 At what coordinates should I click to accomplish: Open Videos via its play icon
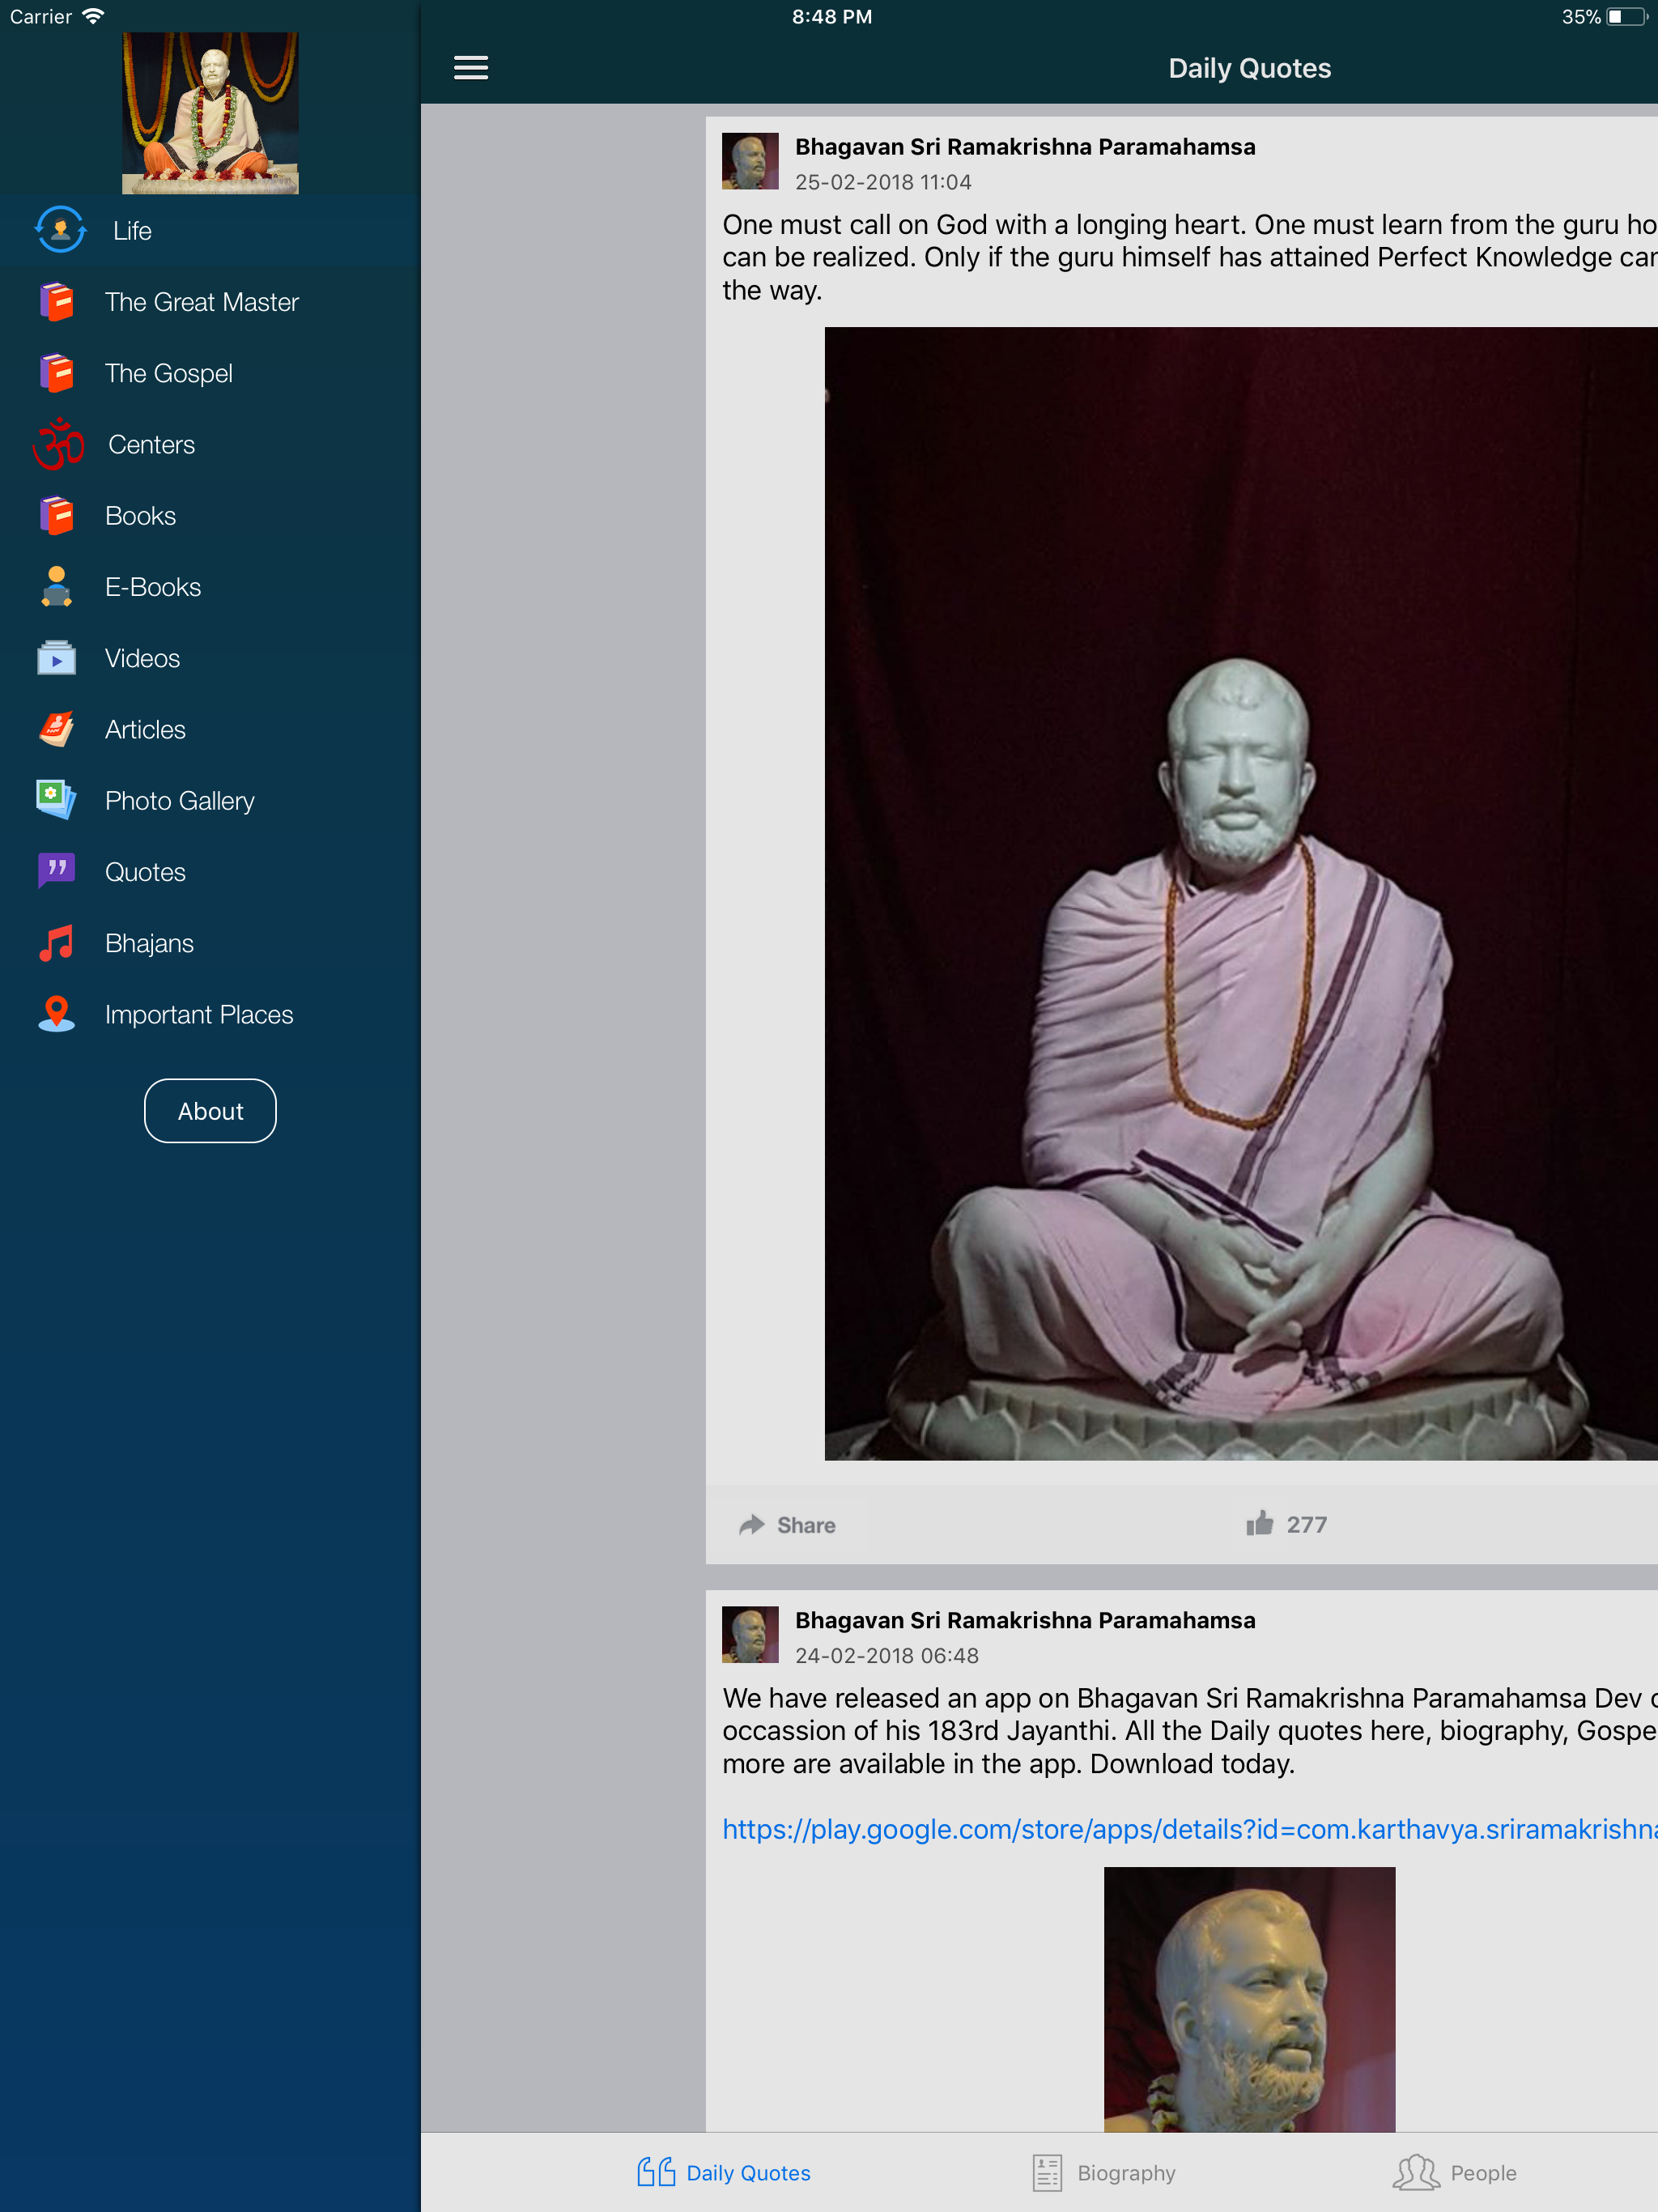(56, 658)
